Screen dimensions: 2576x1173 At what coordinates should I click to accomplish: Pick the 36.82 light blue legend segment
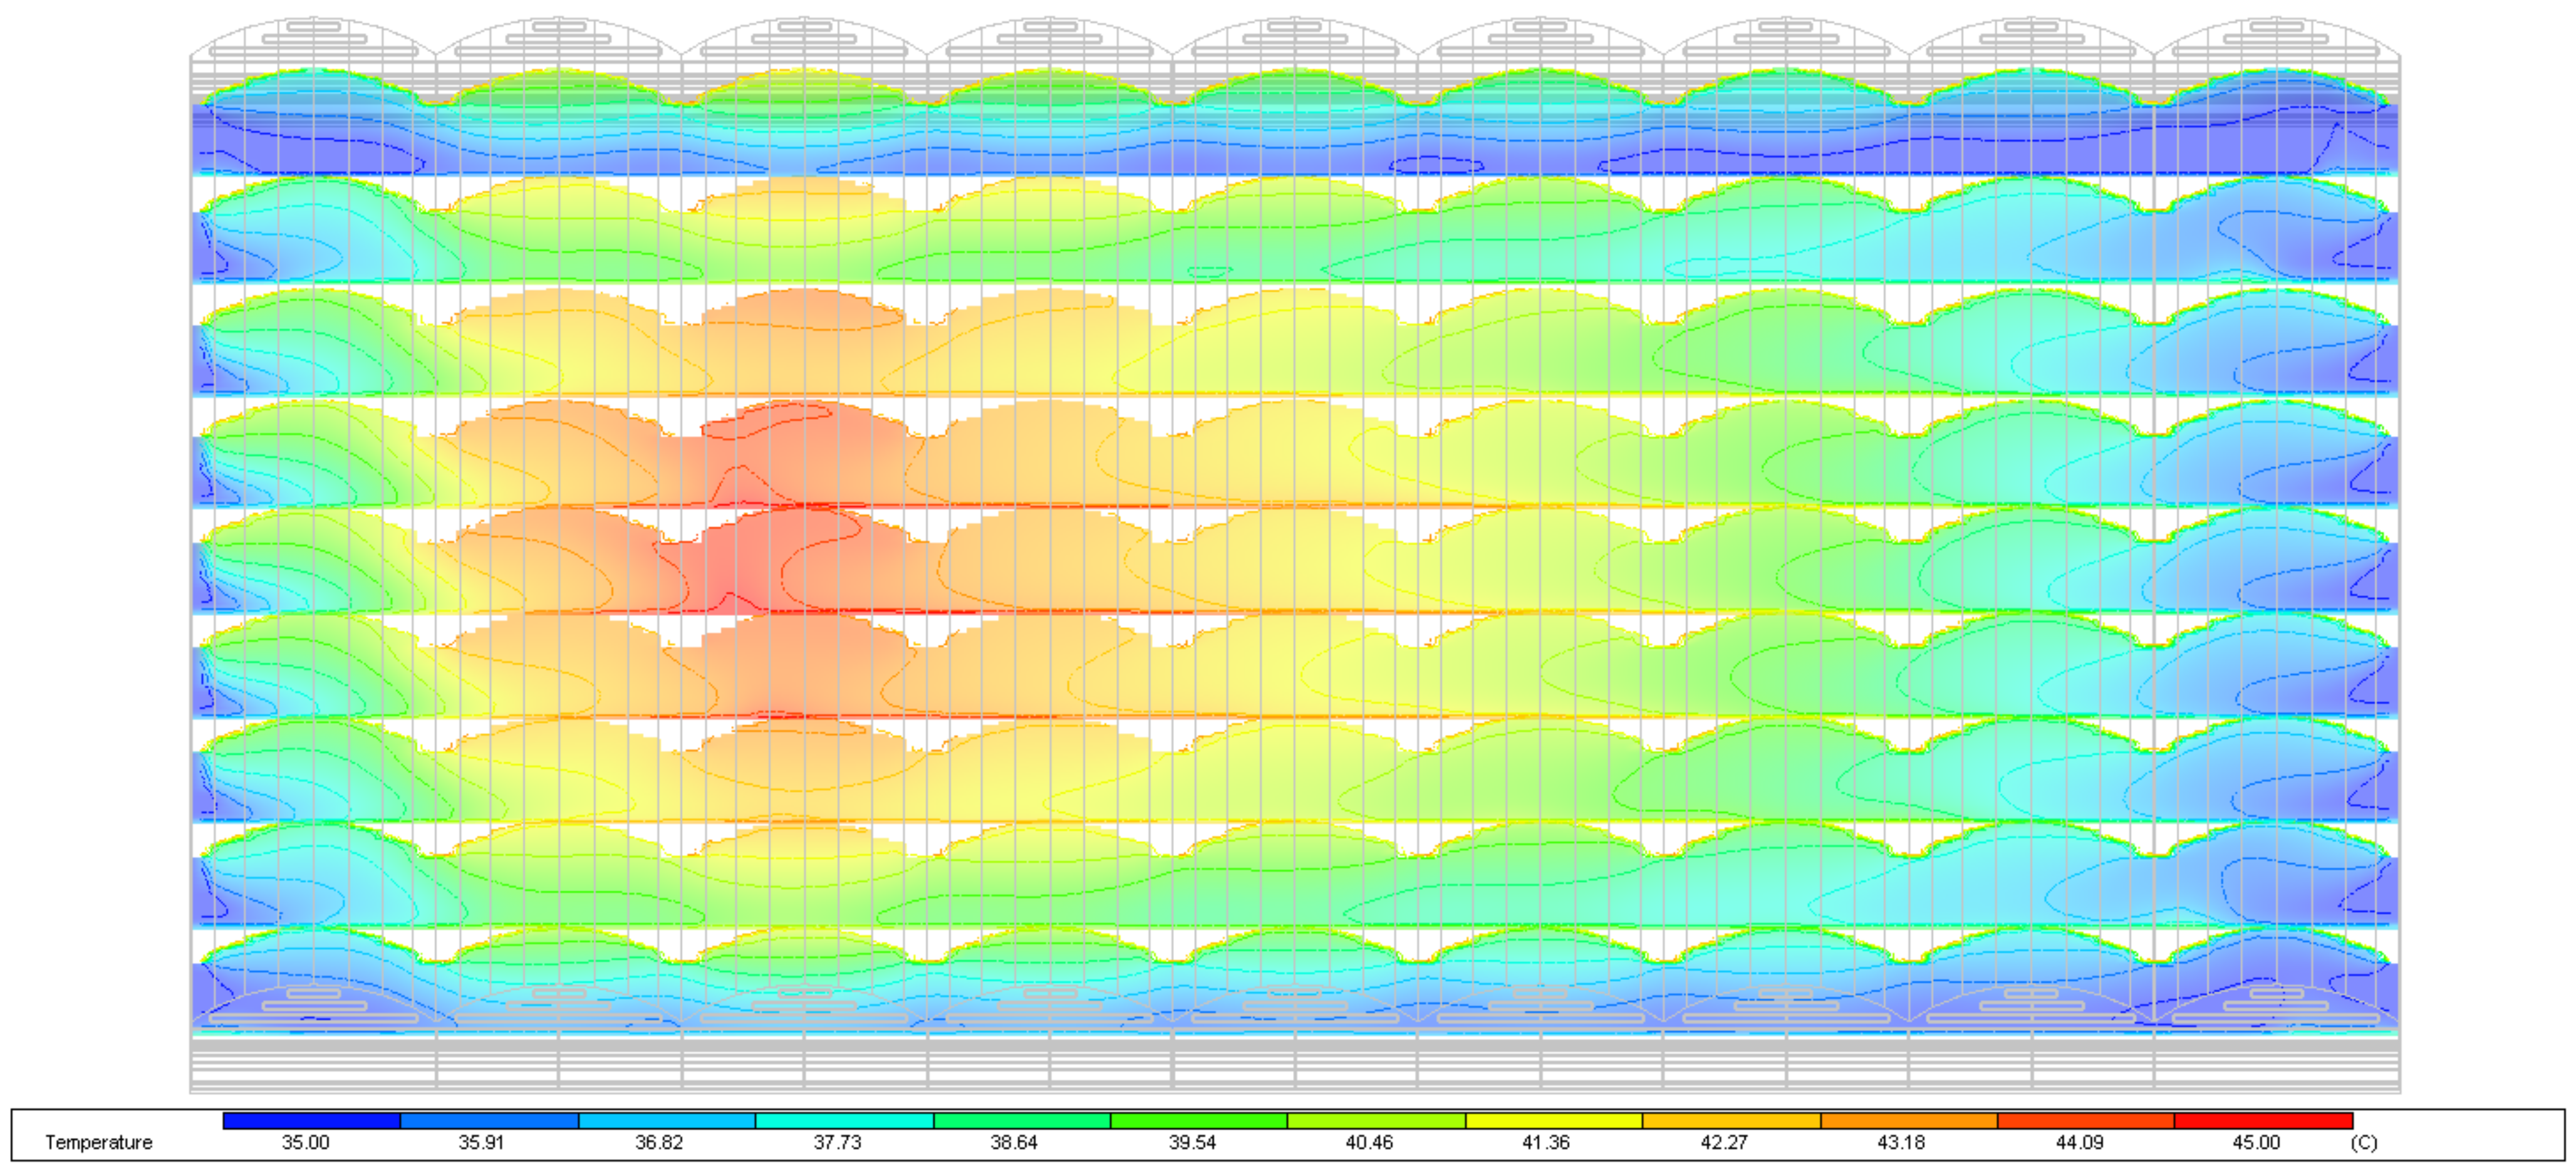[666, 1121]
